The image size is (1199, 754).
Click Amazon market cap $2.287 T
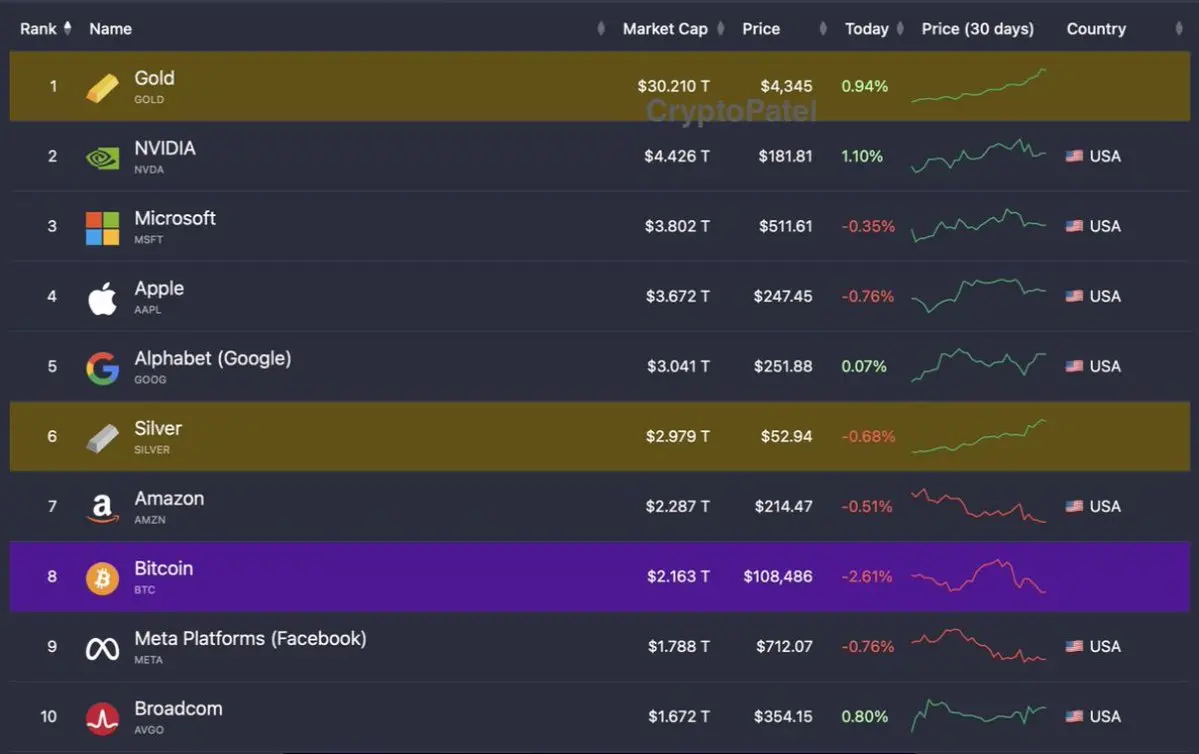tap(677, 506)
